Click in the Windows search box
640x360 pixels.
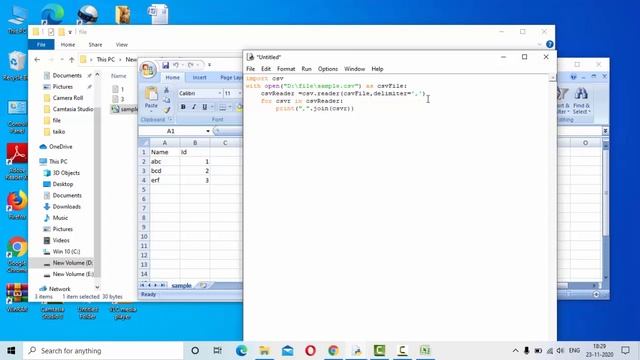click(103, 351)
